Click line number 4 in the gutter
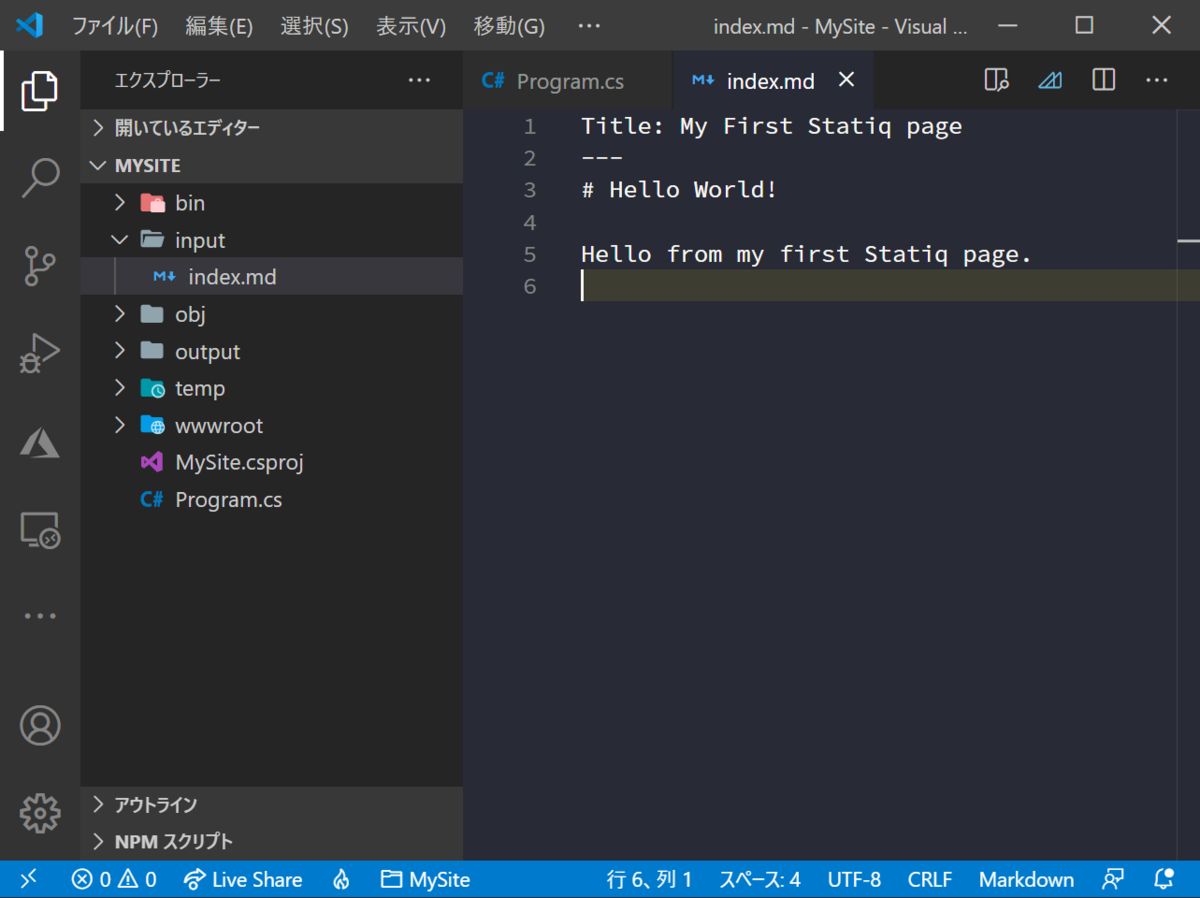1200x898 pixels. 530,222
